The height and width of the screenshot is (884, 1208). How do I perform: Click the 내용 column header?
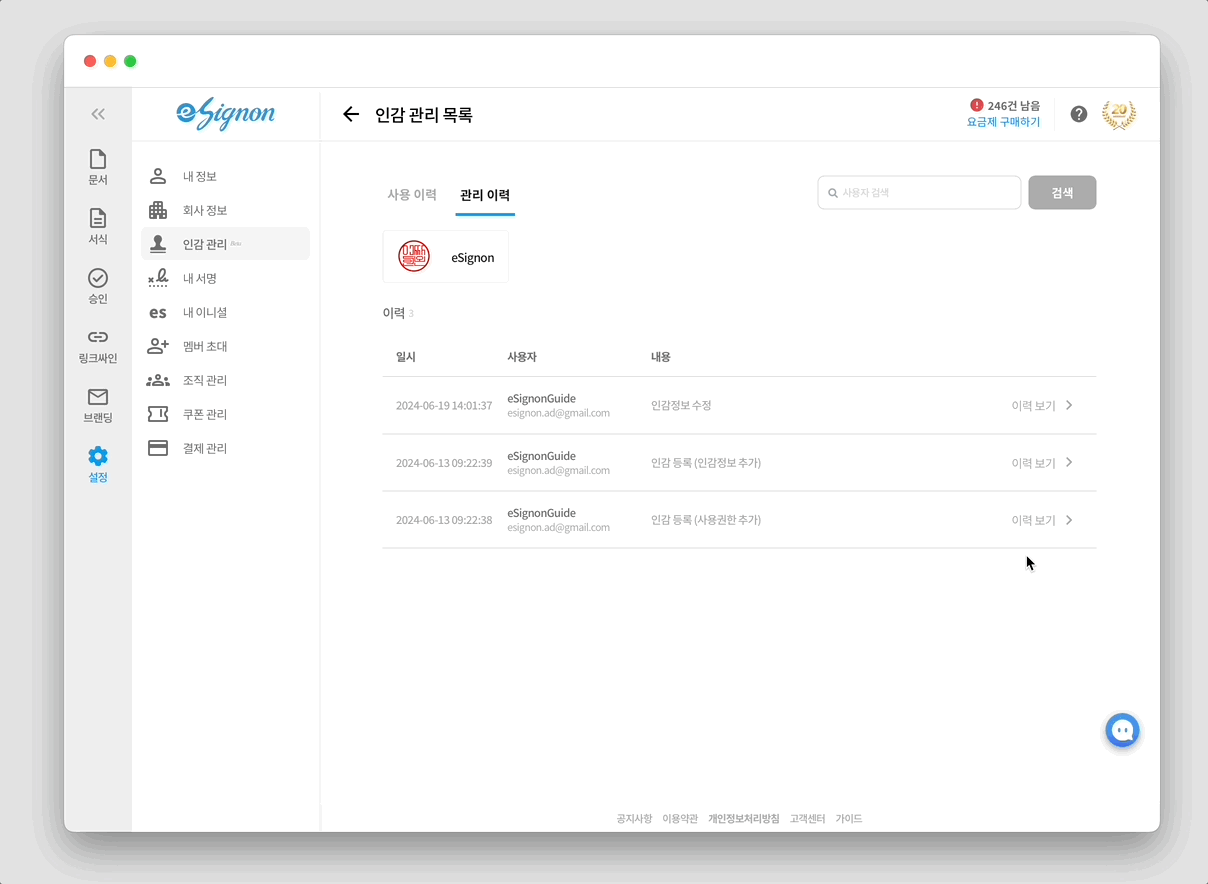pyautogui.click(x=661, y=357)
